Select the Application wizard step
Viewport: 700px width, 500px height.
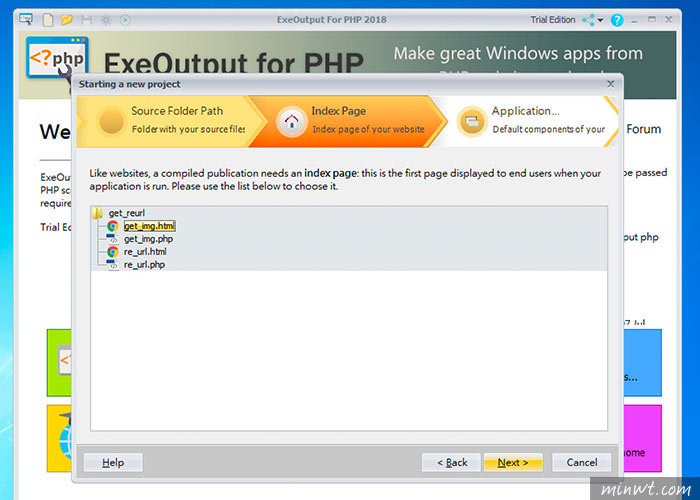(531, 121)
